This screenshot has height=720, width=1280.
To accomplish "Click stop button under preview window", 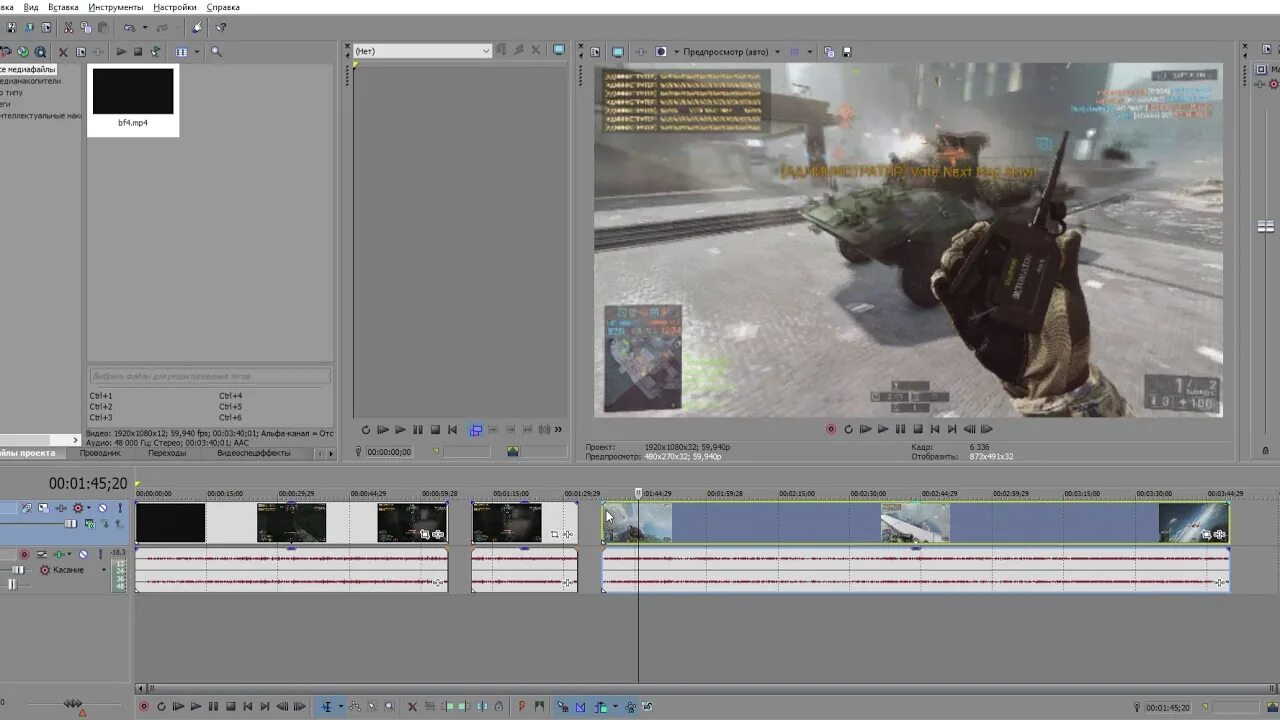I will click(x=918, y=429).
